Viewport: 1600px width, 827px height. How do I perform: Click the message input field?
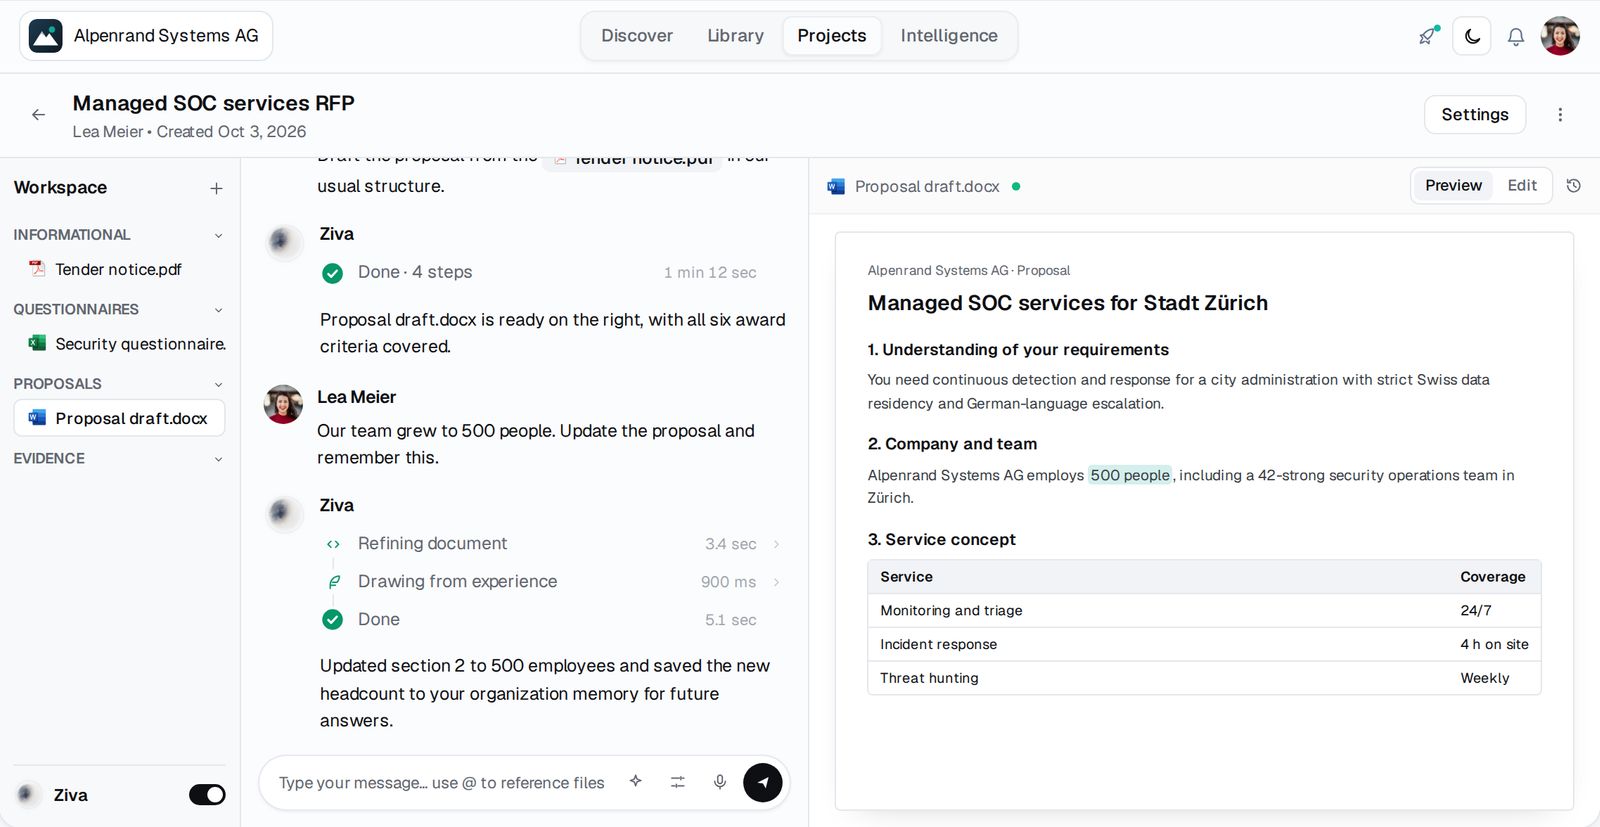click(441, 783)
